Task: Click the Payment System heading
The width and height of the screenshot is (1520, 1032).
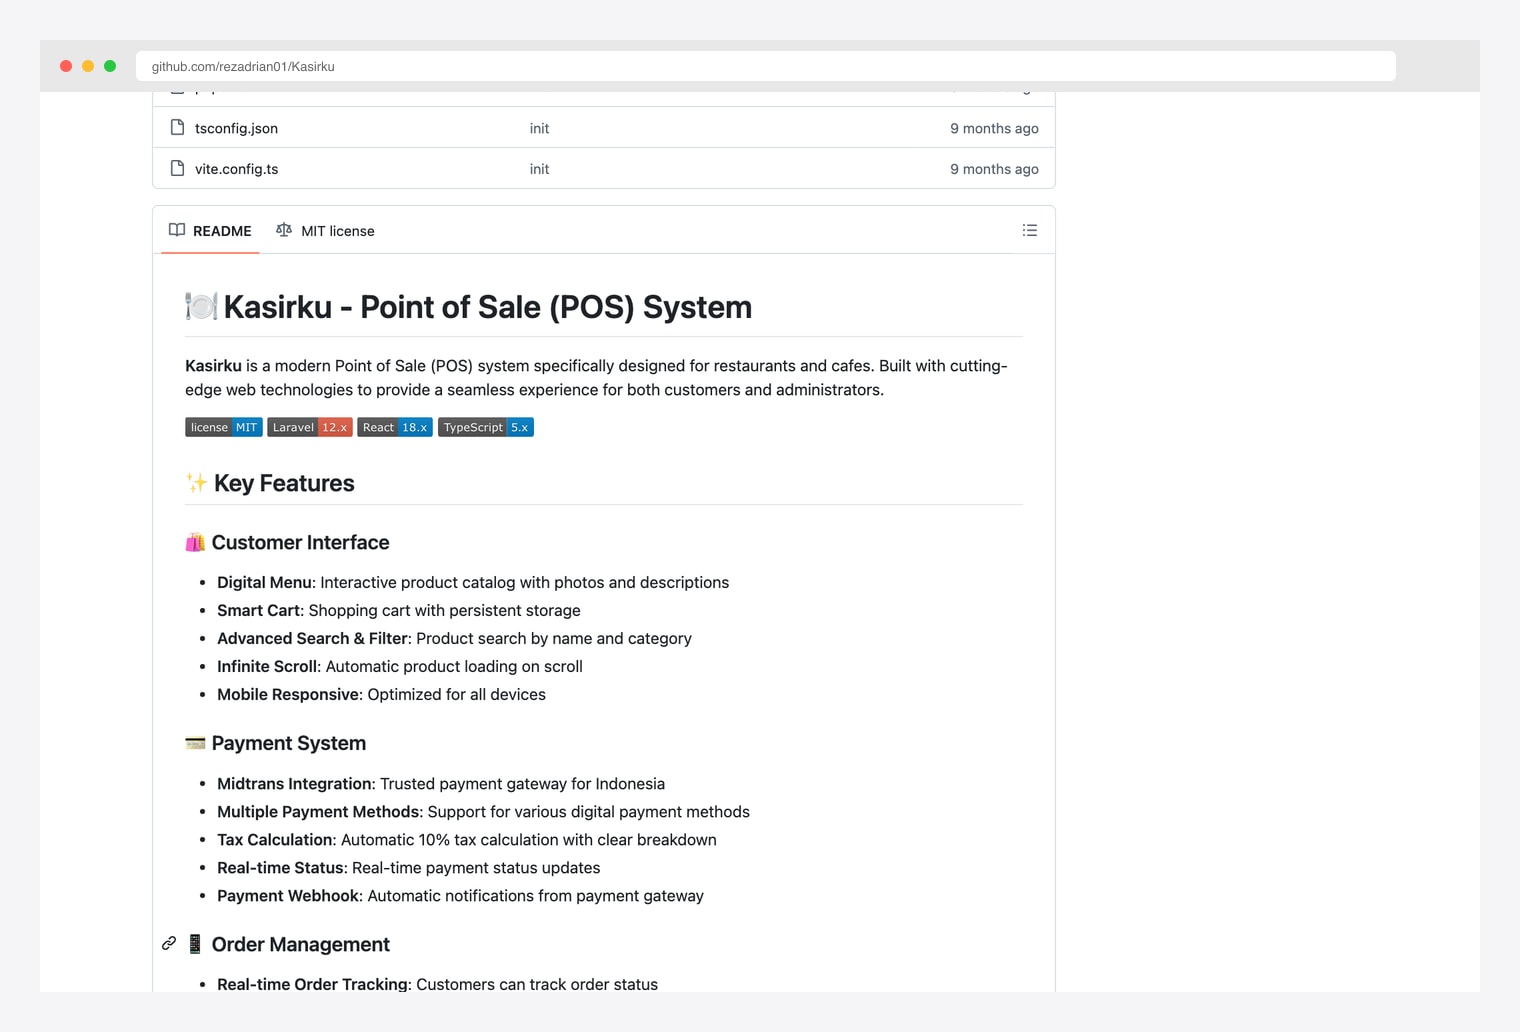Action: (276, 743)
